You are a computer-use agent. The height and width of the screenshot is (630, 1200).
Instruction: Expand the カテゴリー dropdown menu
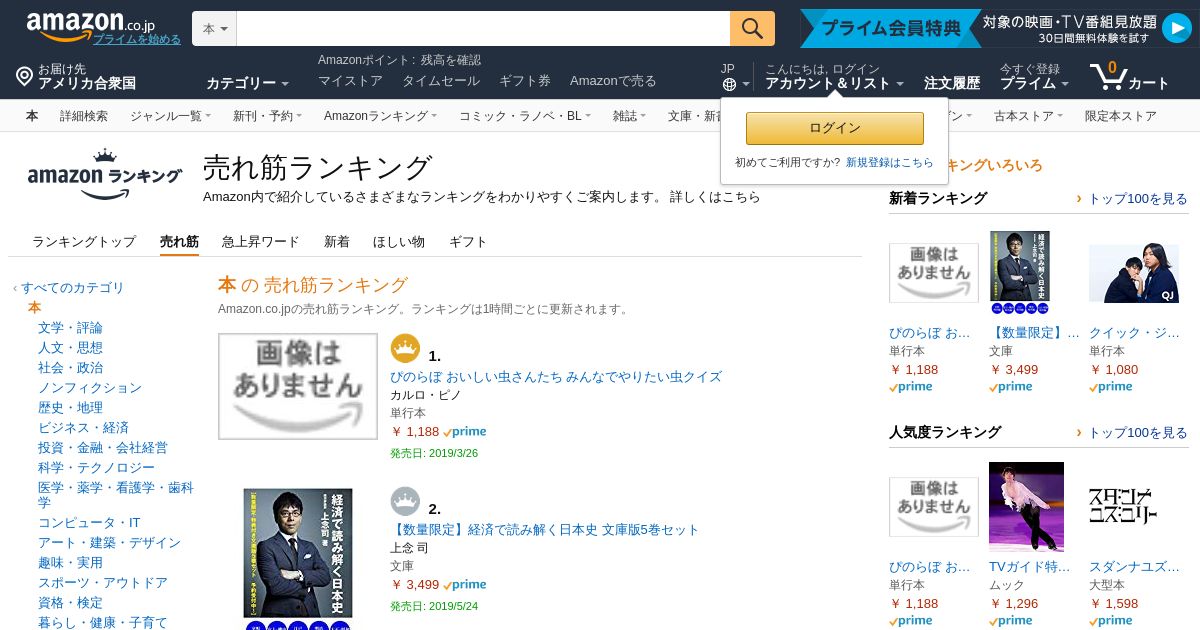pyautogui.click(x=247, y=83)
